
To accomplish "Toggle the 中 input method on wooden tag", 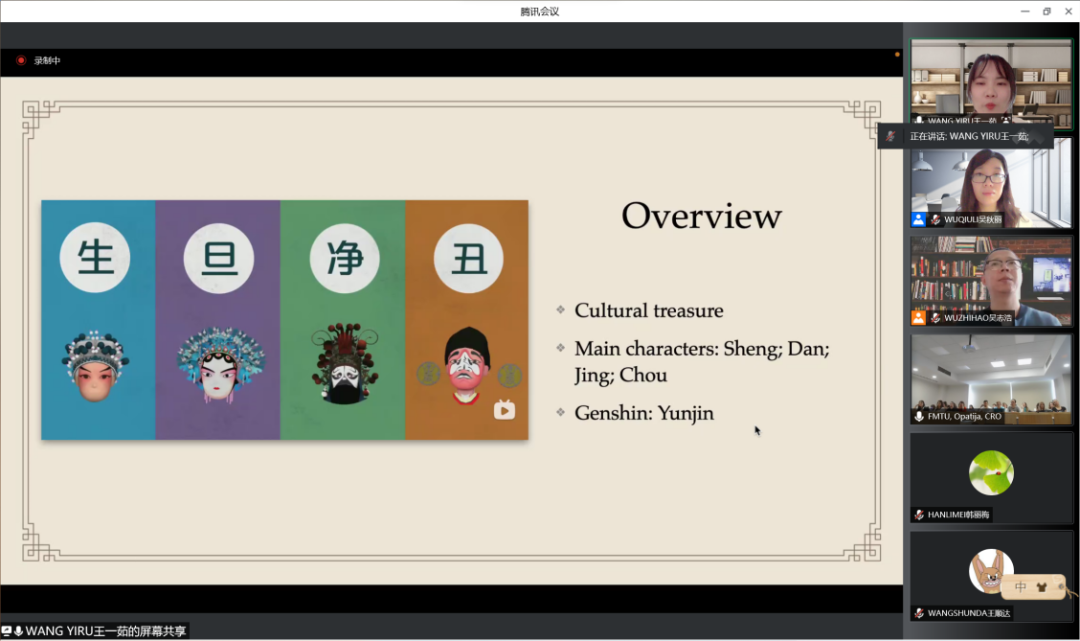I will (1021, 588).
